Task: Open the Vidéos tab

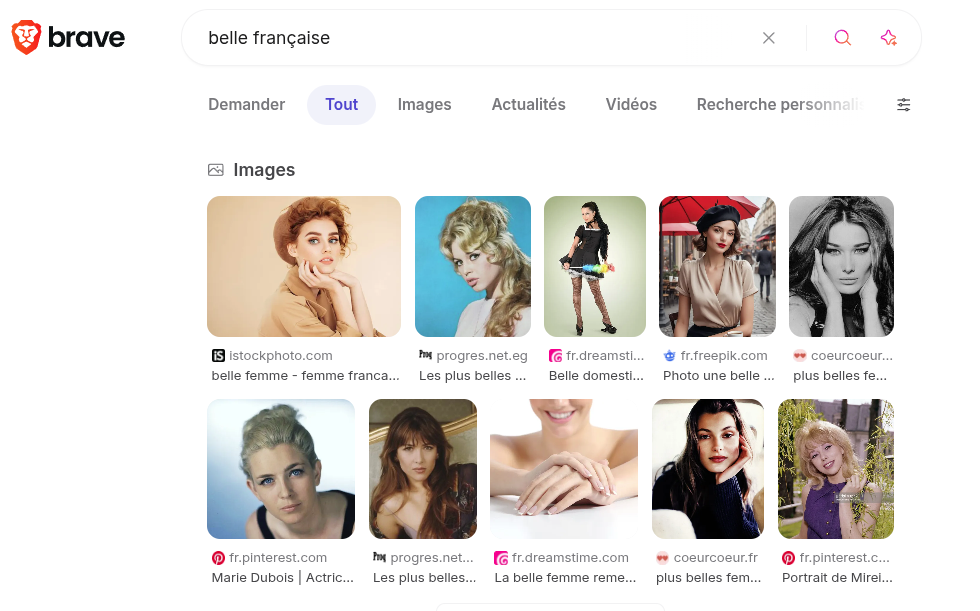Action: [x=631, y=105]
